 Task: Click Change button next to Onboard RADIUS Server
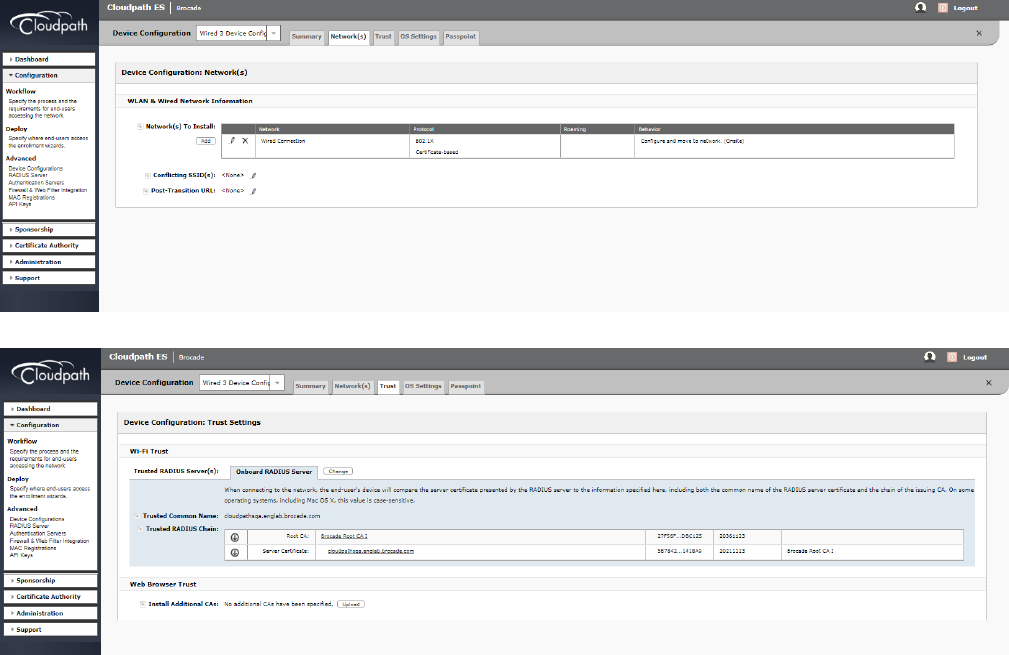pos(338,472)
